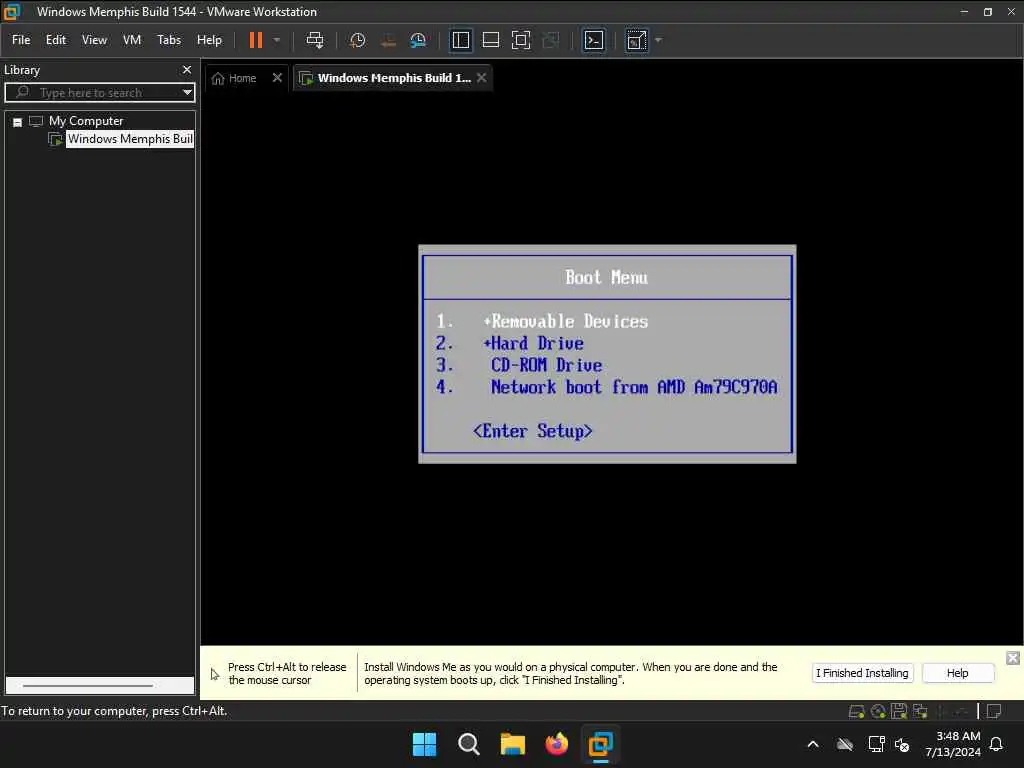Open the Edit menu
The image size is (1024, 768).
(56, 40)
